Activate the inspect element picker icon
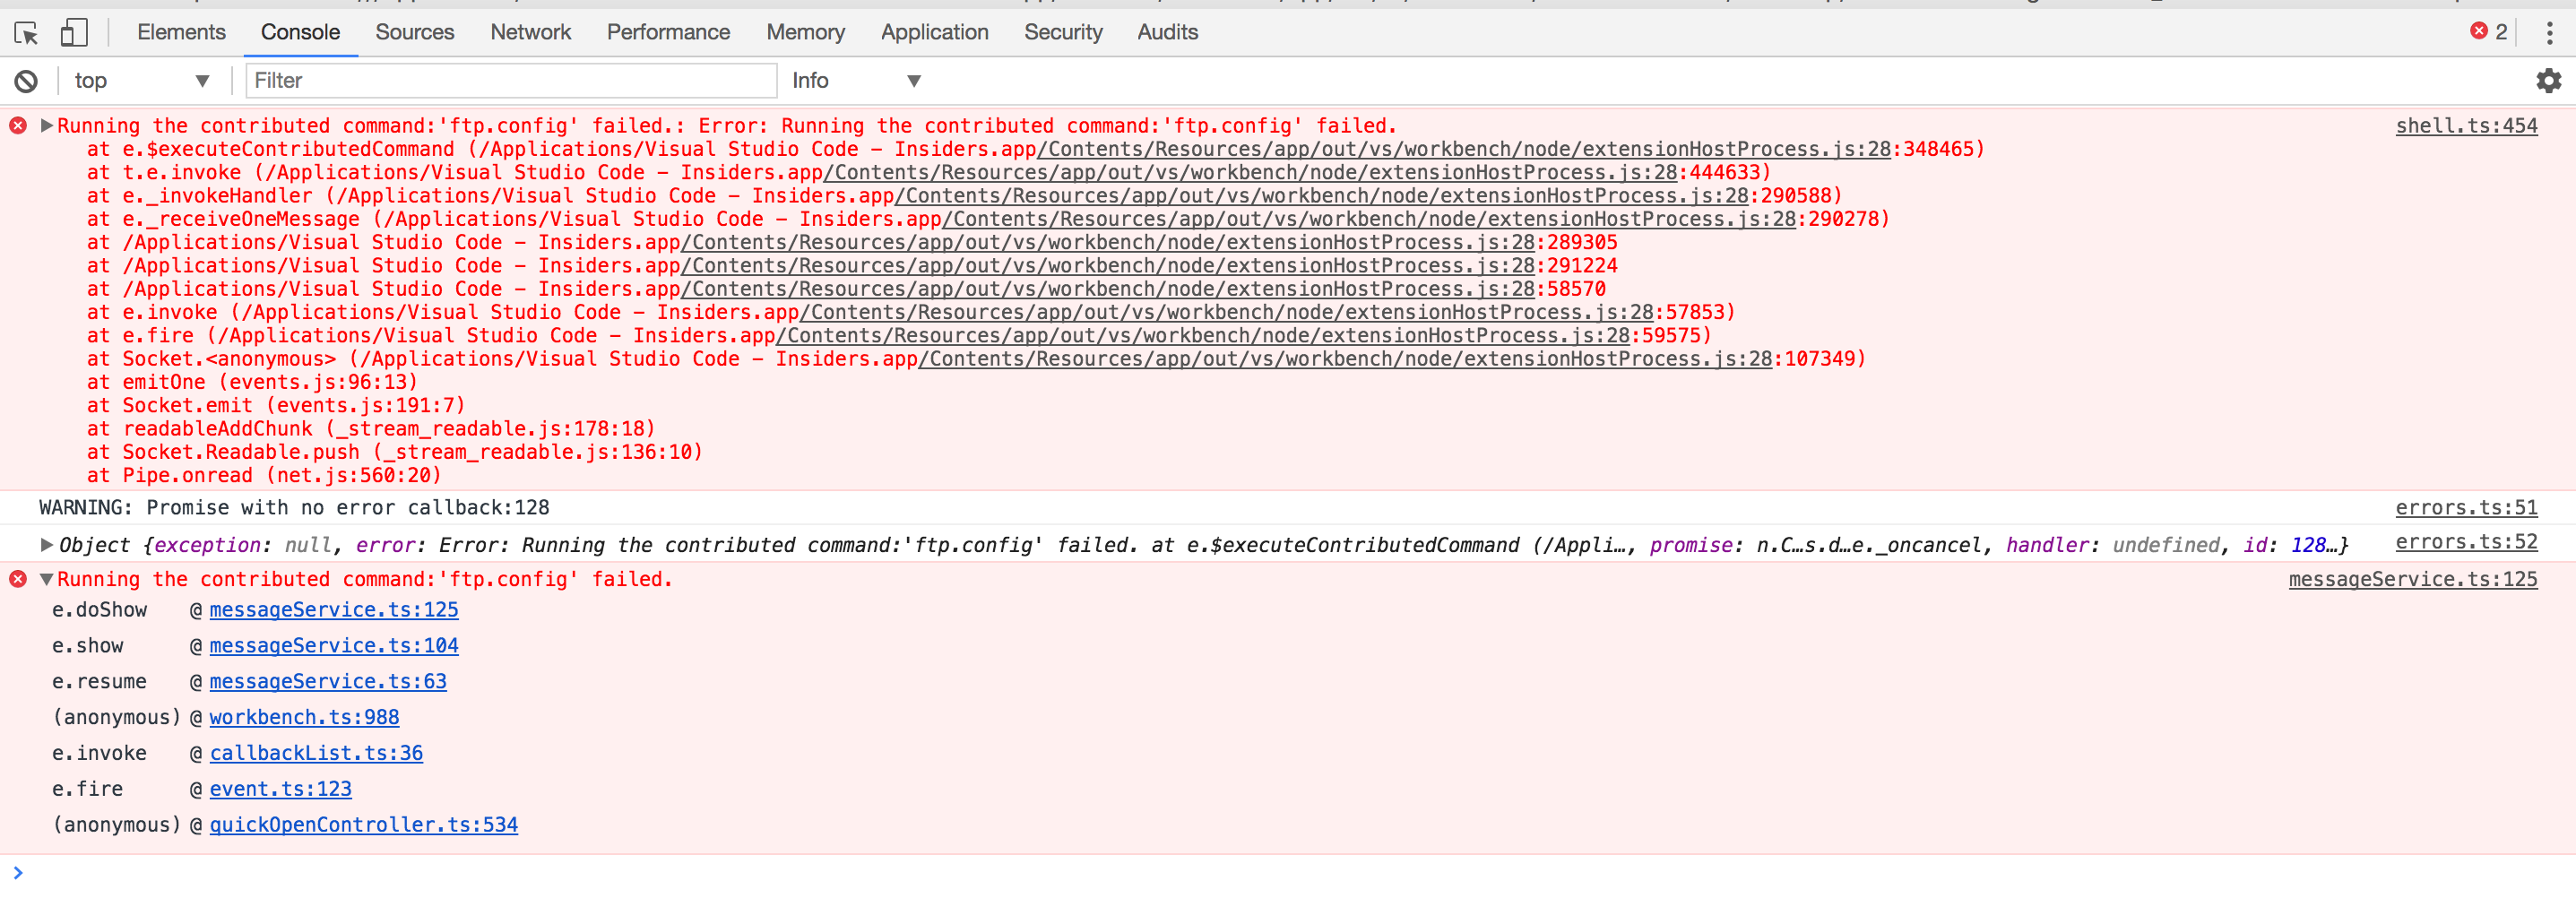 click(x=27, y=33)
